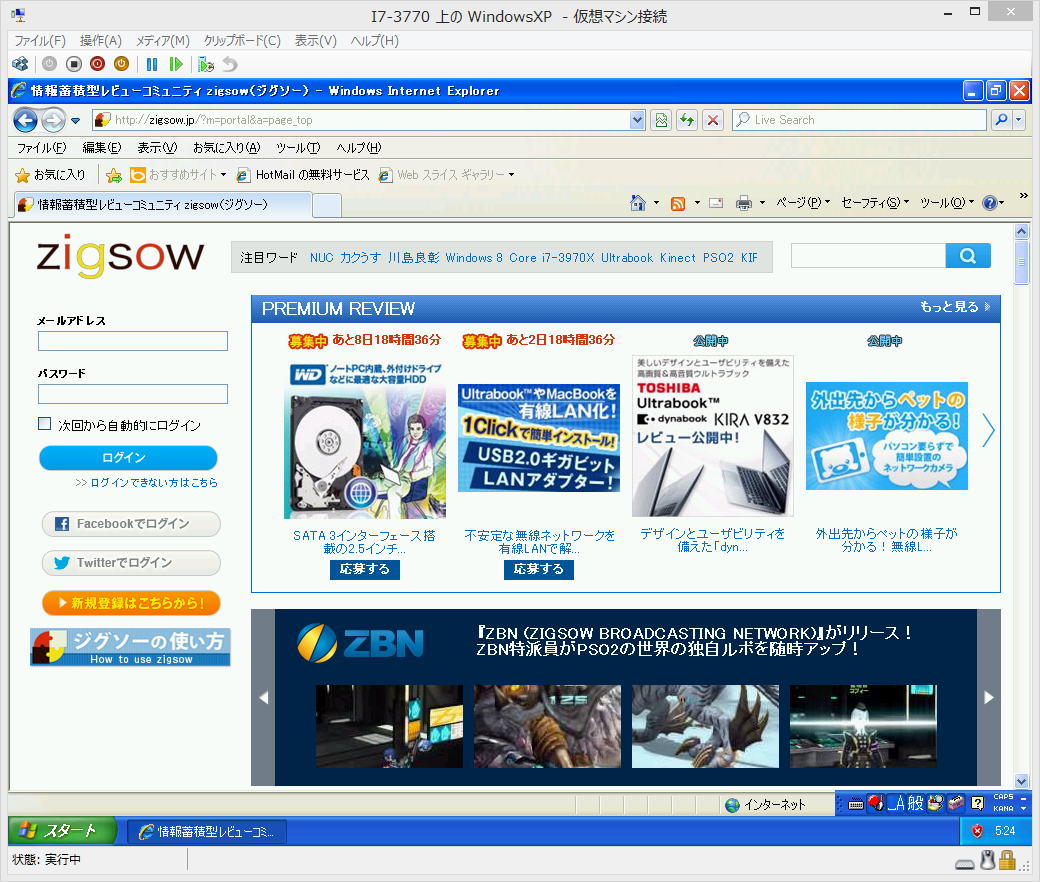The image size is (1040, 882).
Task: Click the Ctrl+Alt+Del icon in VM toolbar
Action: pos(21,64)
